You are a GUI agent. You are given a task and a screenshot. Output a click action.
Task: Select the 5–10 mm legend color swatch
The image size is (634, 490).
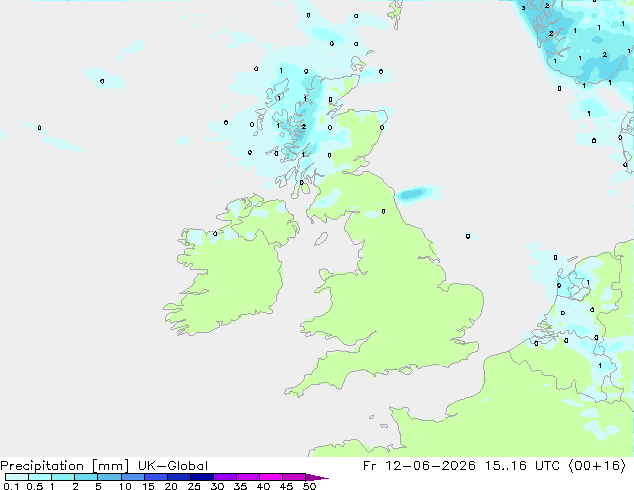(x=109, y=477)
